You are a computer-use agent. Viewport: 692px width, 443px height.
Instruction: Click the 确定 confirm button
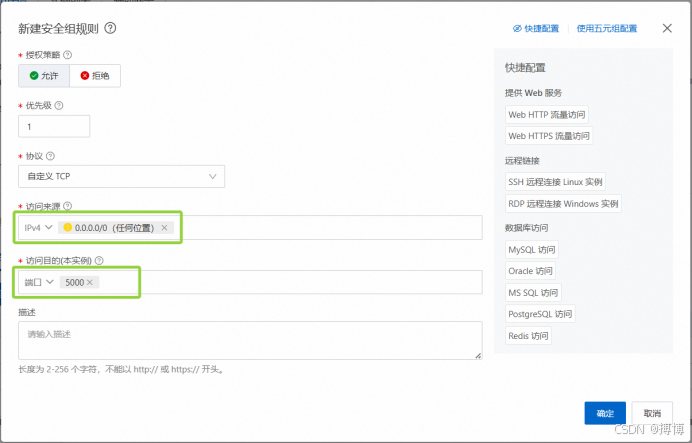point(605,413)
